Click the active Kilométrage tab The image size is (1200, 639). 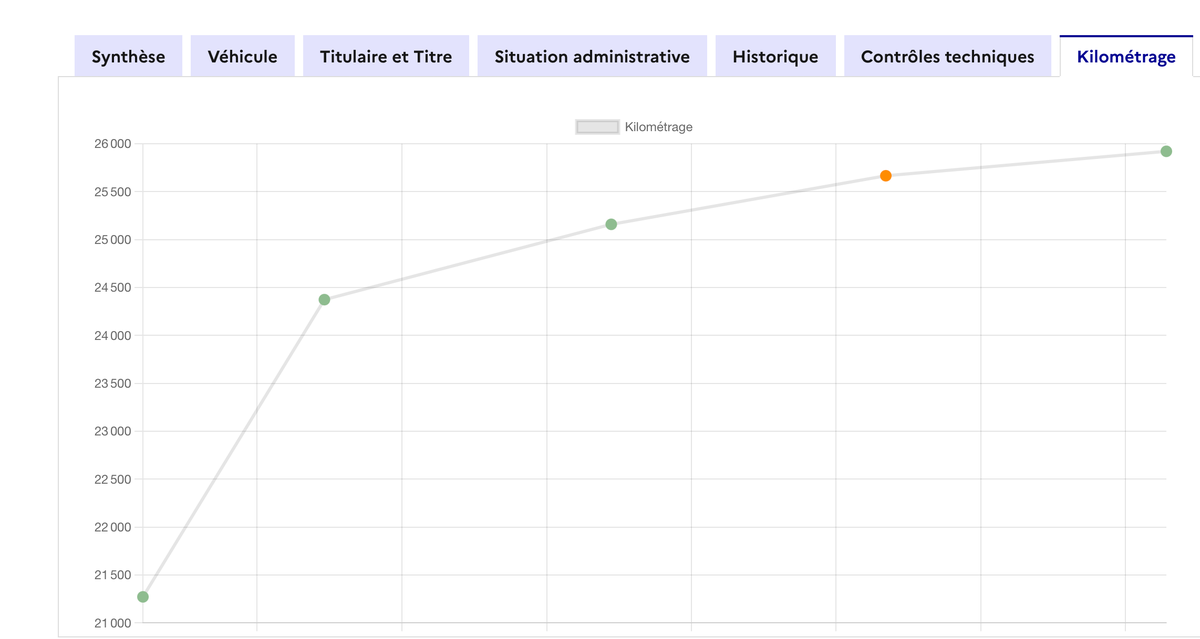pos(1126,57)
